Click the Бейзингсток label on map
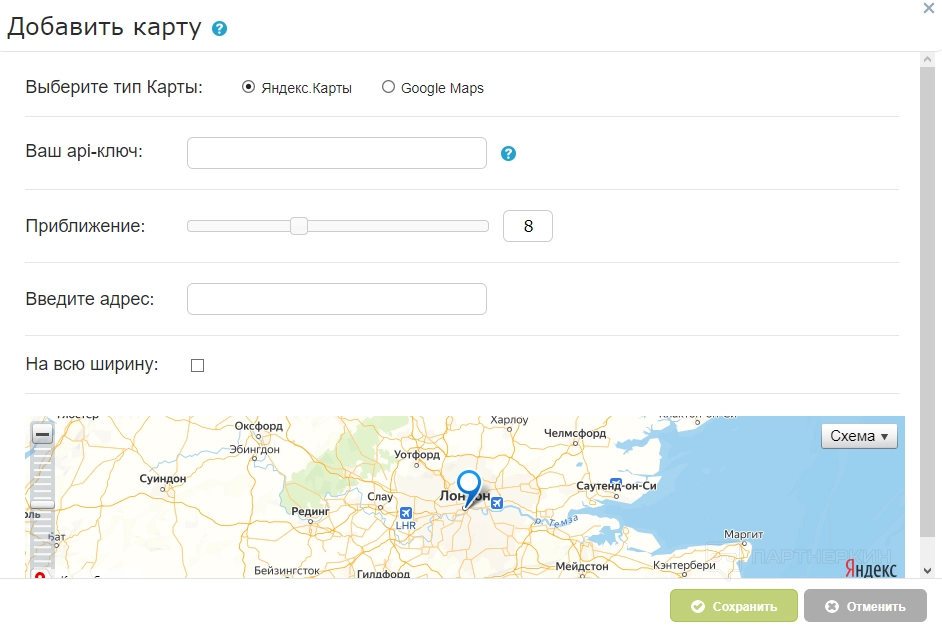Image resolution: width=942 pixels, height=633 pixels. pos(287,570)
